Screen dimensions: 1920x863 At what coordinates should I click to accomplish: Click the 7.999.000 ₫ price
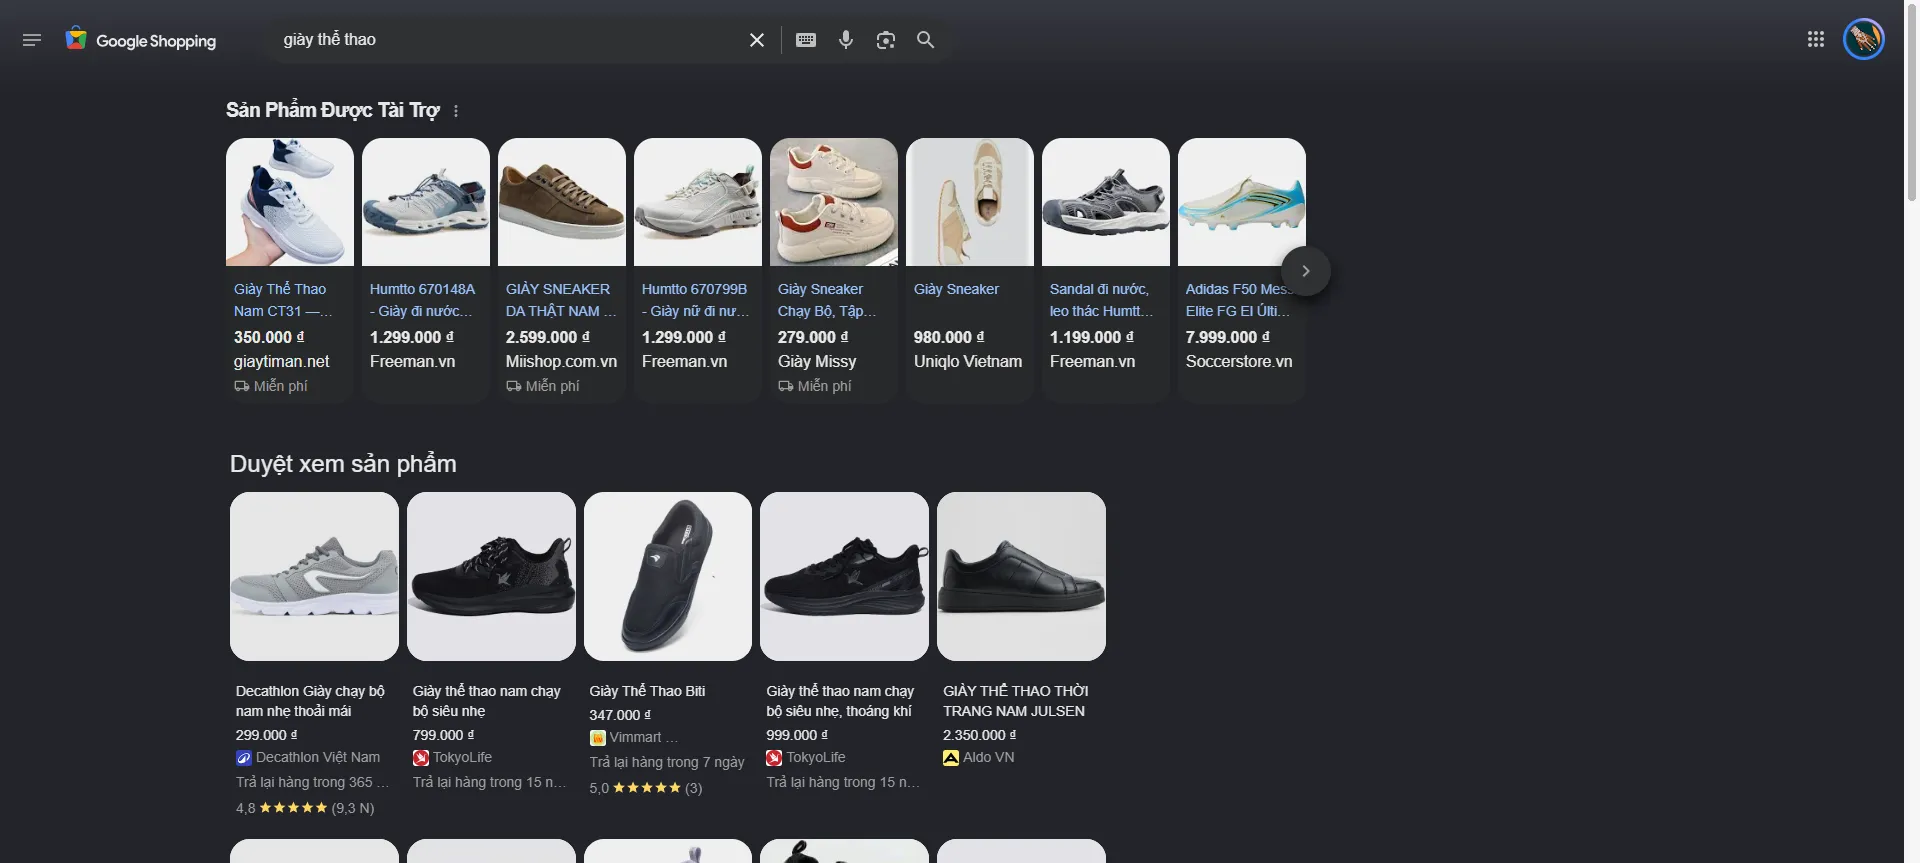click(x=1228, y=337)
